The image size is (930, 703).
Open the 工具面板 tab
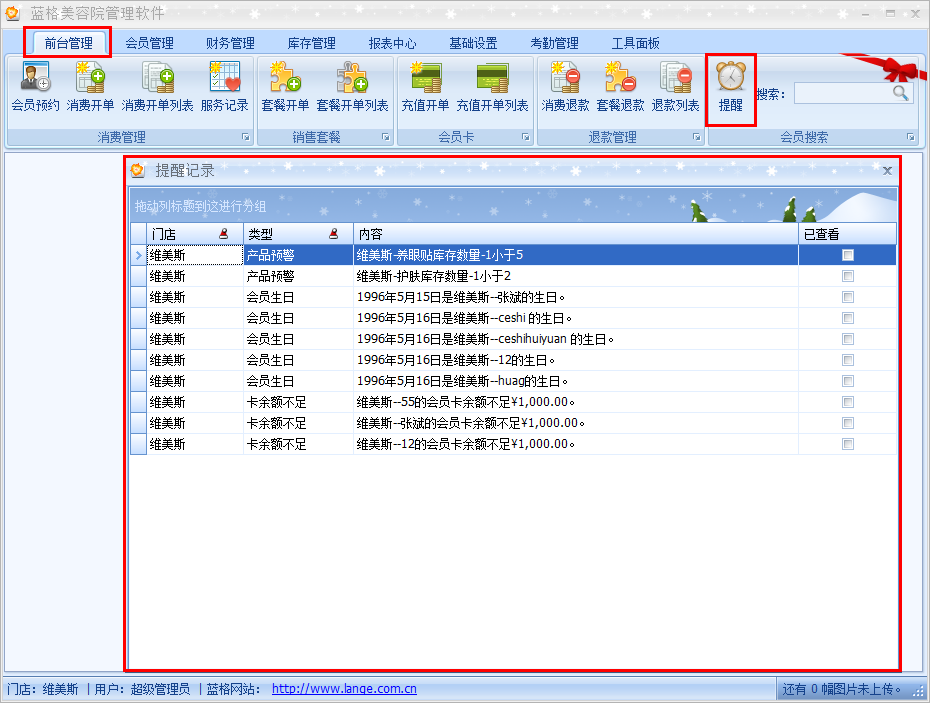pyautogui.click(x=635, y=43)
